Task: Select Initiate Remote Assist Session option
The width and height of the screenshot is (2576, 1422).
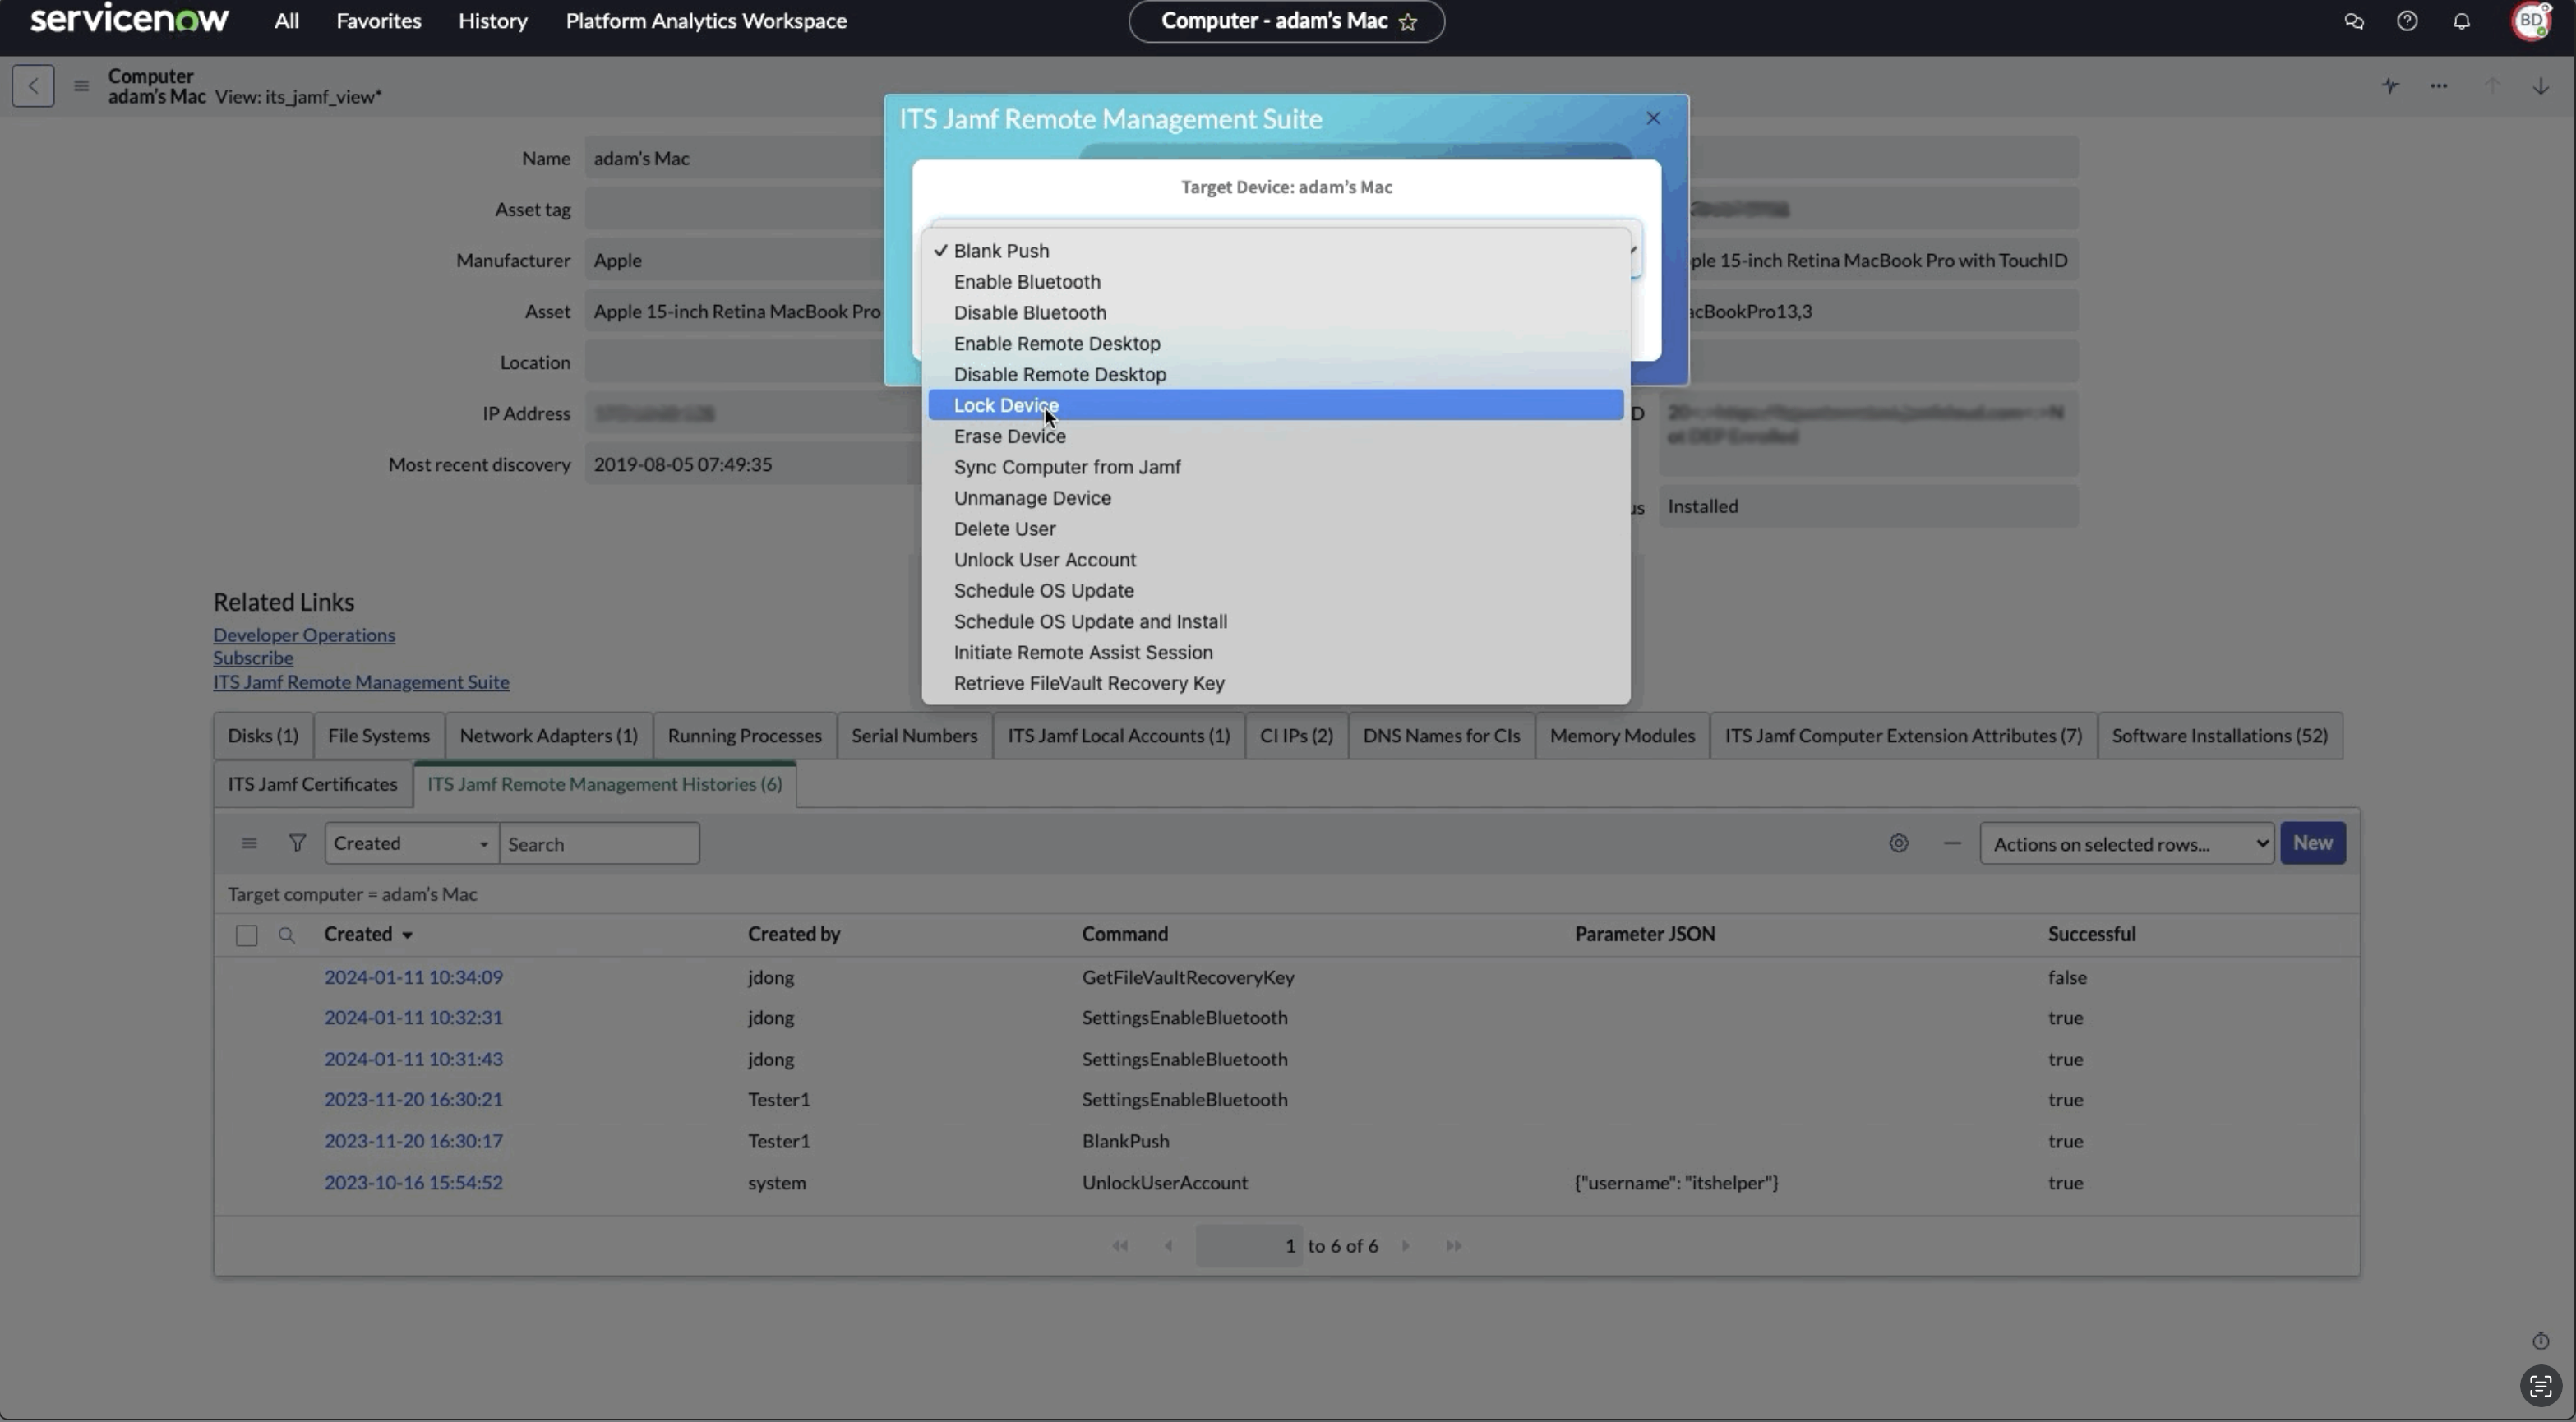Action: (1275, 652)
